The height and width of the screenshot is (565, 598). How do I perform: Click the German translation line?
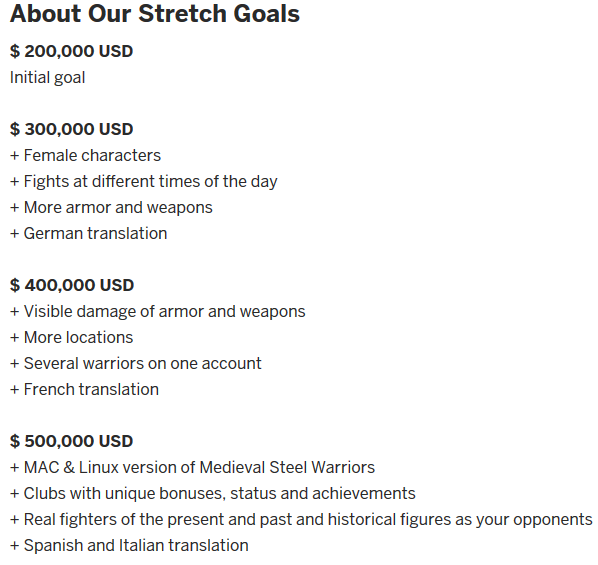click(88, 233)
